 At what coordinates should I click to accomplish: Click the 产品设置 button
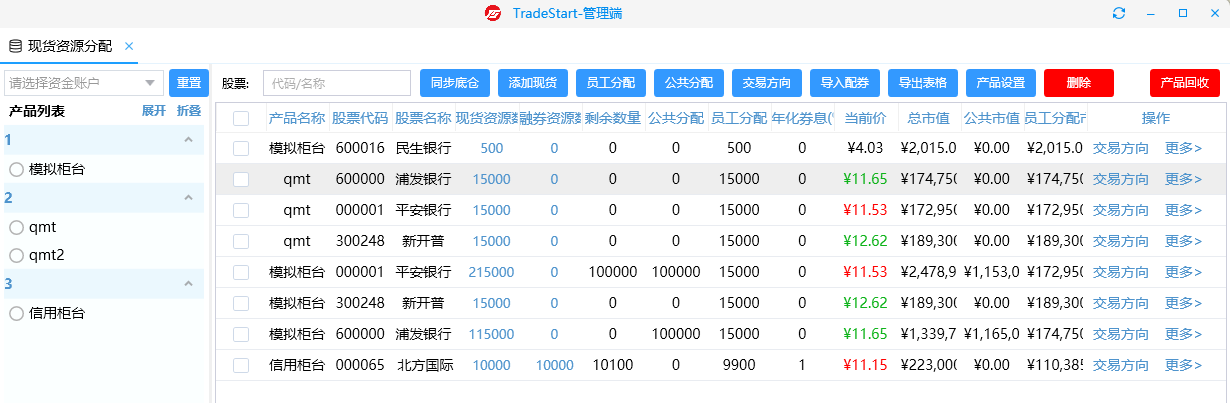tap(1001, 83)
